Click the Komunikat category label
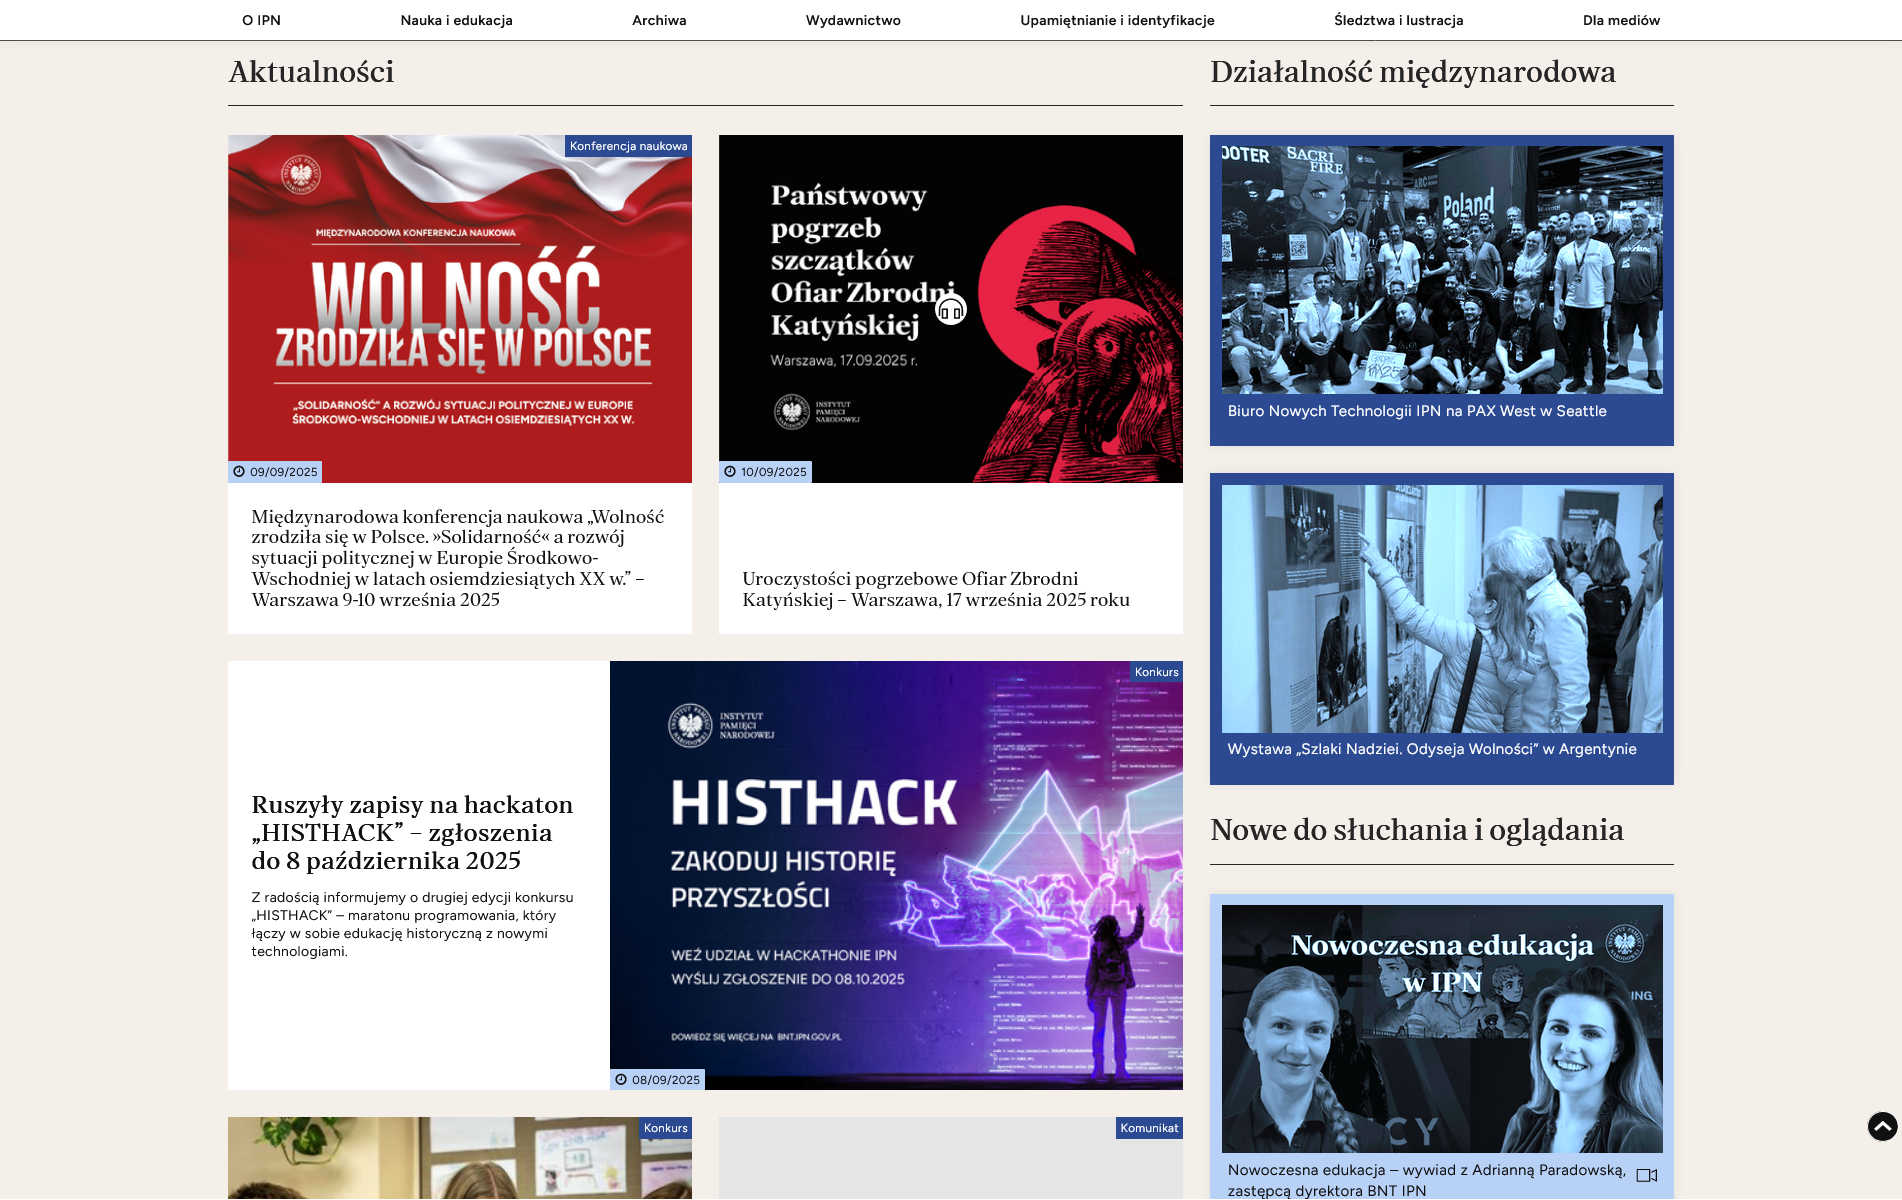This screenshot has height=1200, width=1902. point(1149,1128)
